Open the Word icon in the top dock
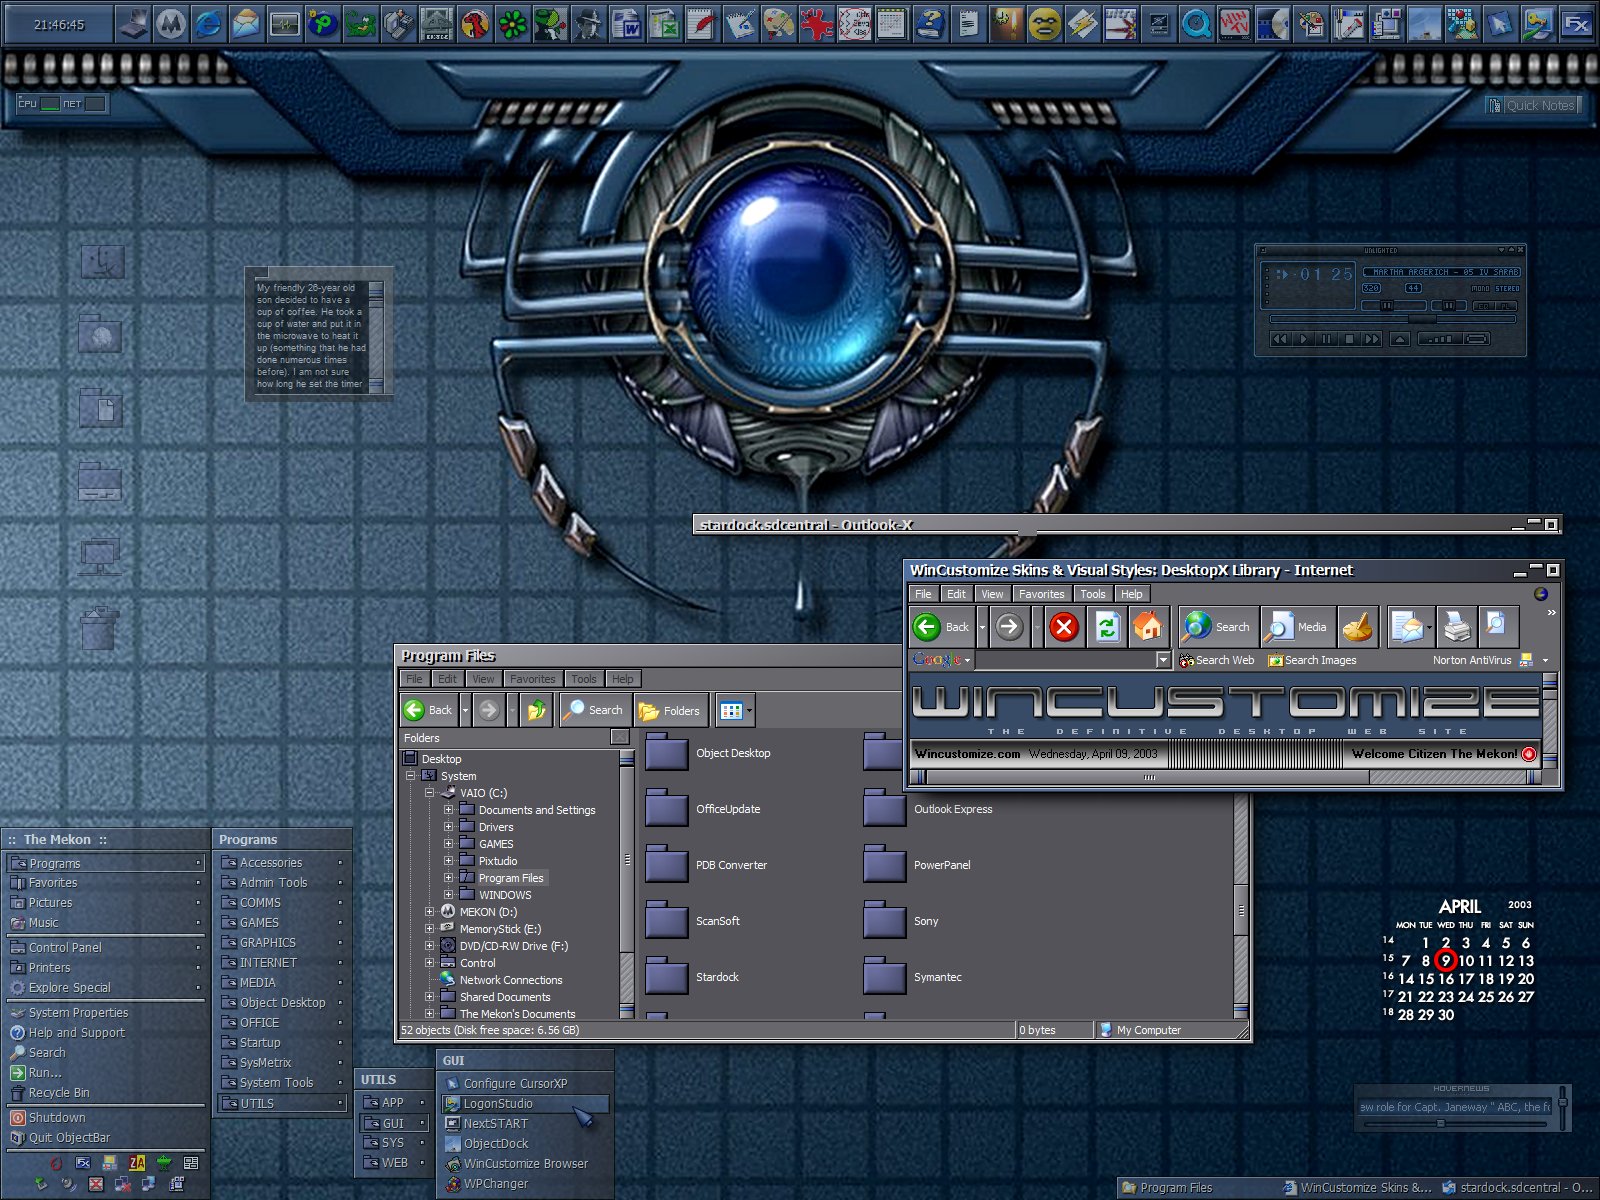 tap(626, 24)
